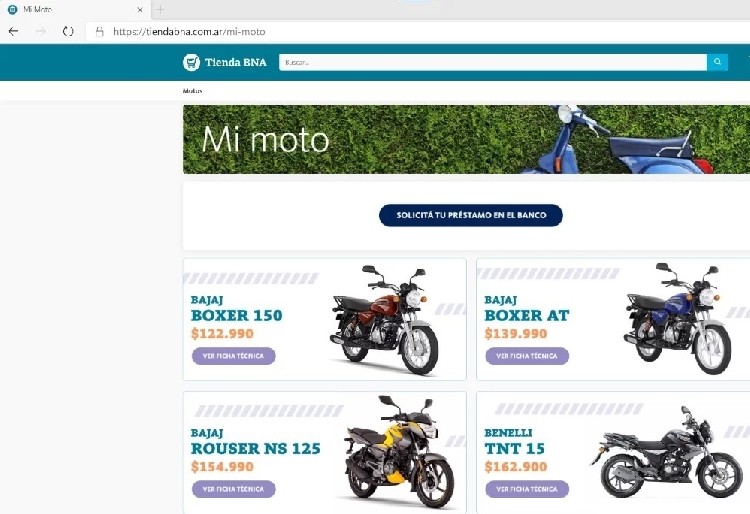Screen dimensions: 750x514
Task: View ficha técnica for Boxer 150
Action: pos(233,356)
